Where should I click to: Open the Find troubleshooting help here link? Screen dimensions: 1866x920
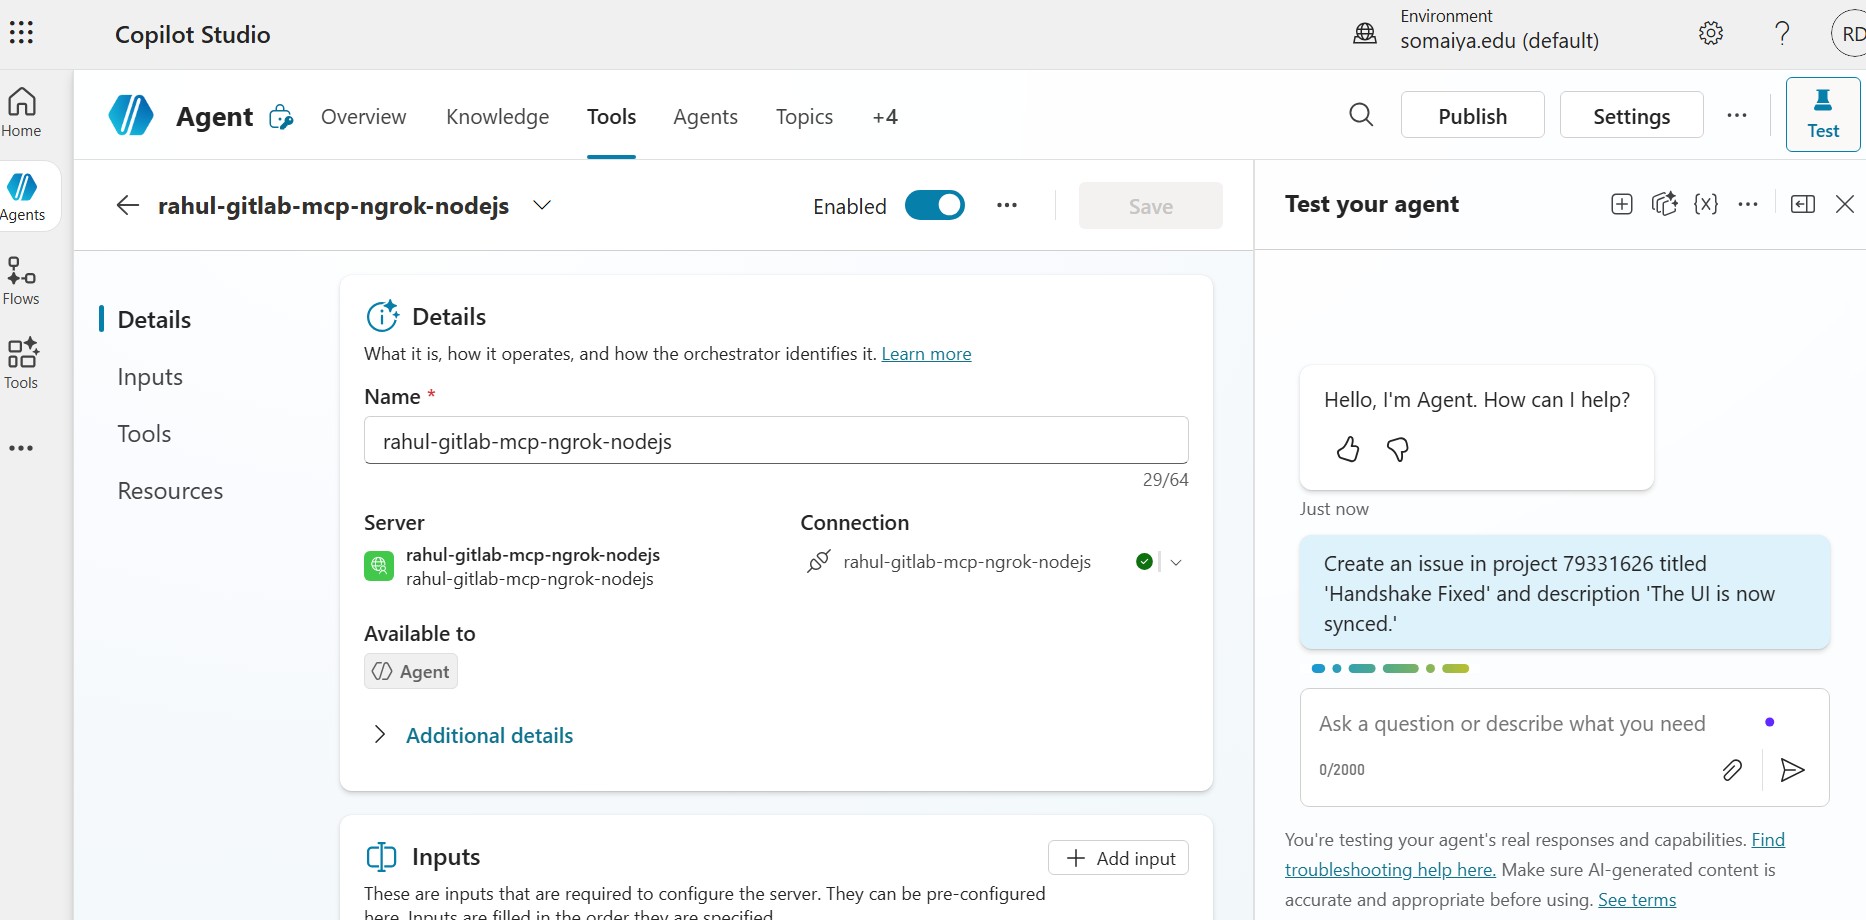point(1535,855)
